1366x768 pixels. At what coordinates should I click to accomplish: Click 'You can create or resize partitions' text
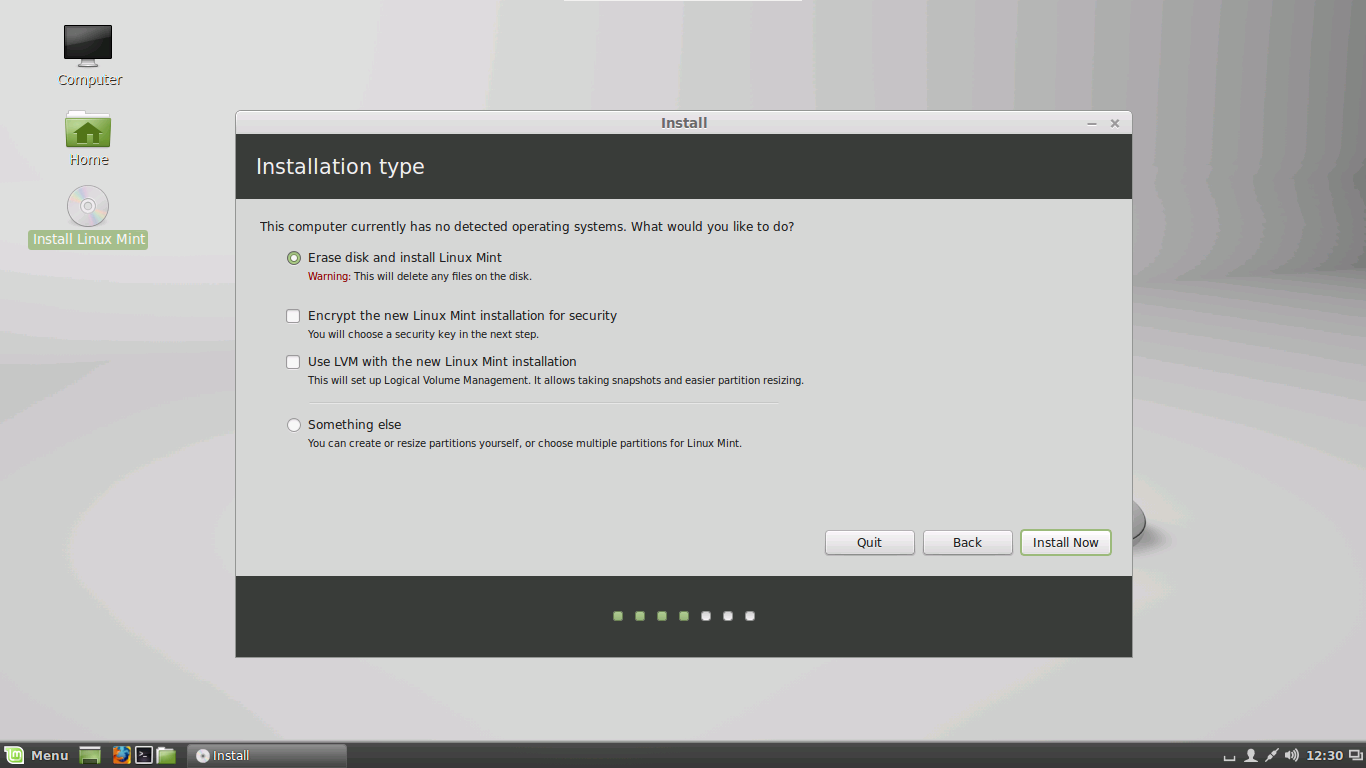tap(525, 443)
